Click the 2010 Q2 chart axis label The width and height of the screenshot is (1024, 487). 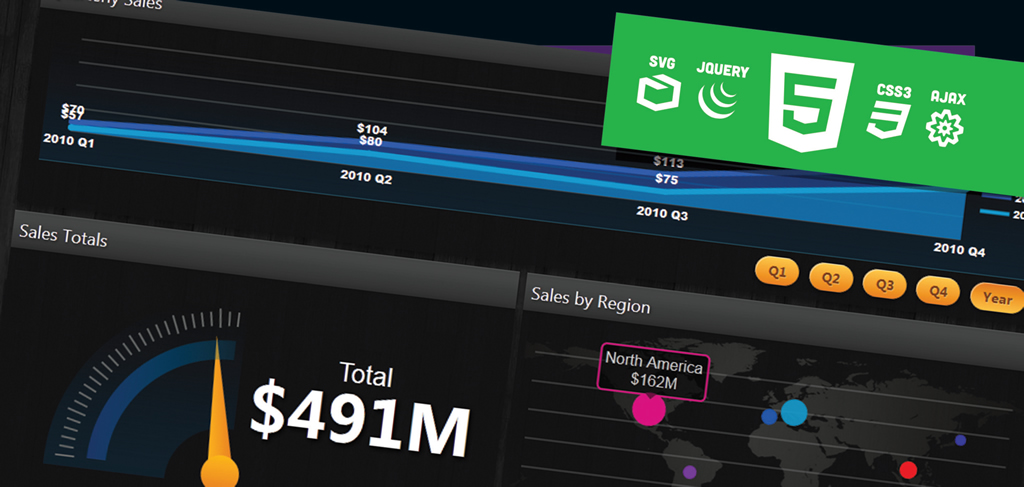point(365,177)
